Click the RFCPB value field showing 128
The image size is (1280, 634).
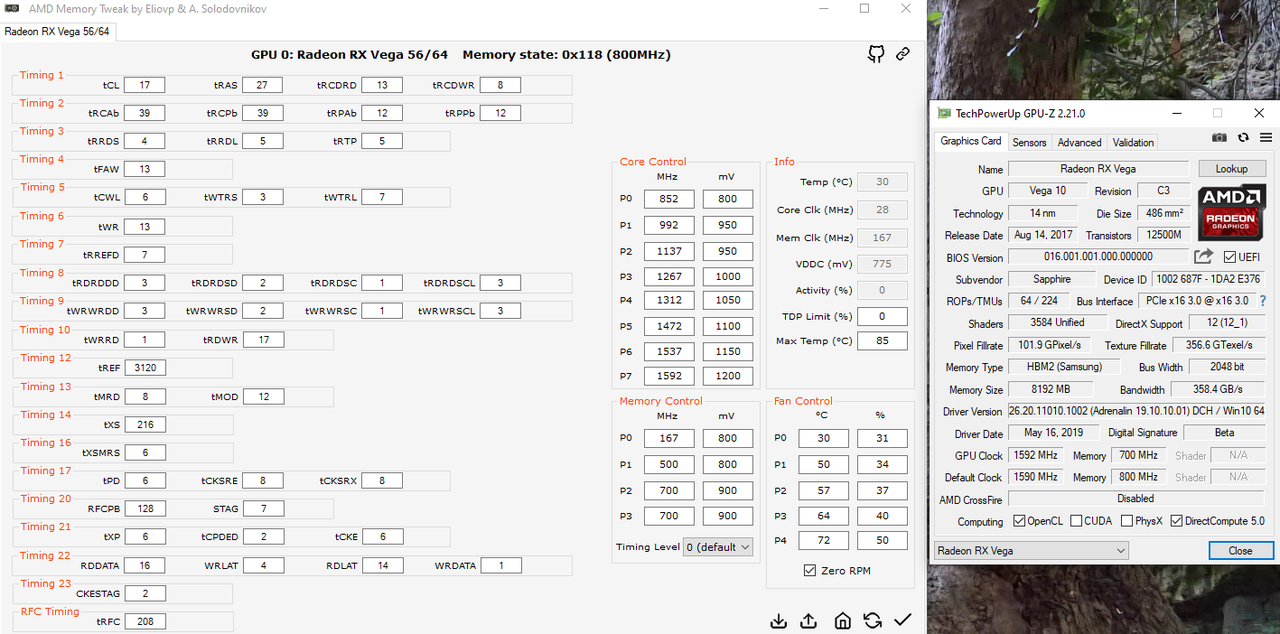(145, 509)
